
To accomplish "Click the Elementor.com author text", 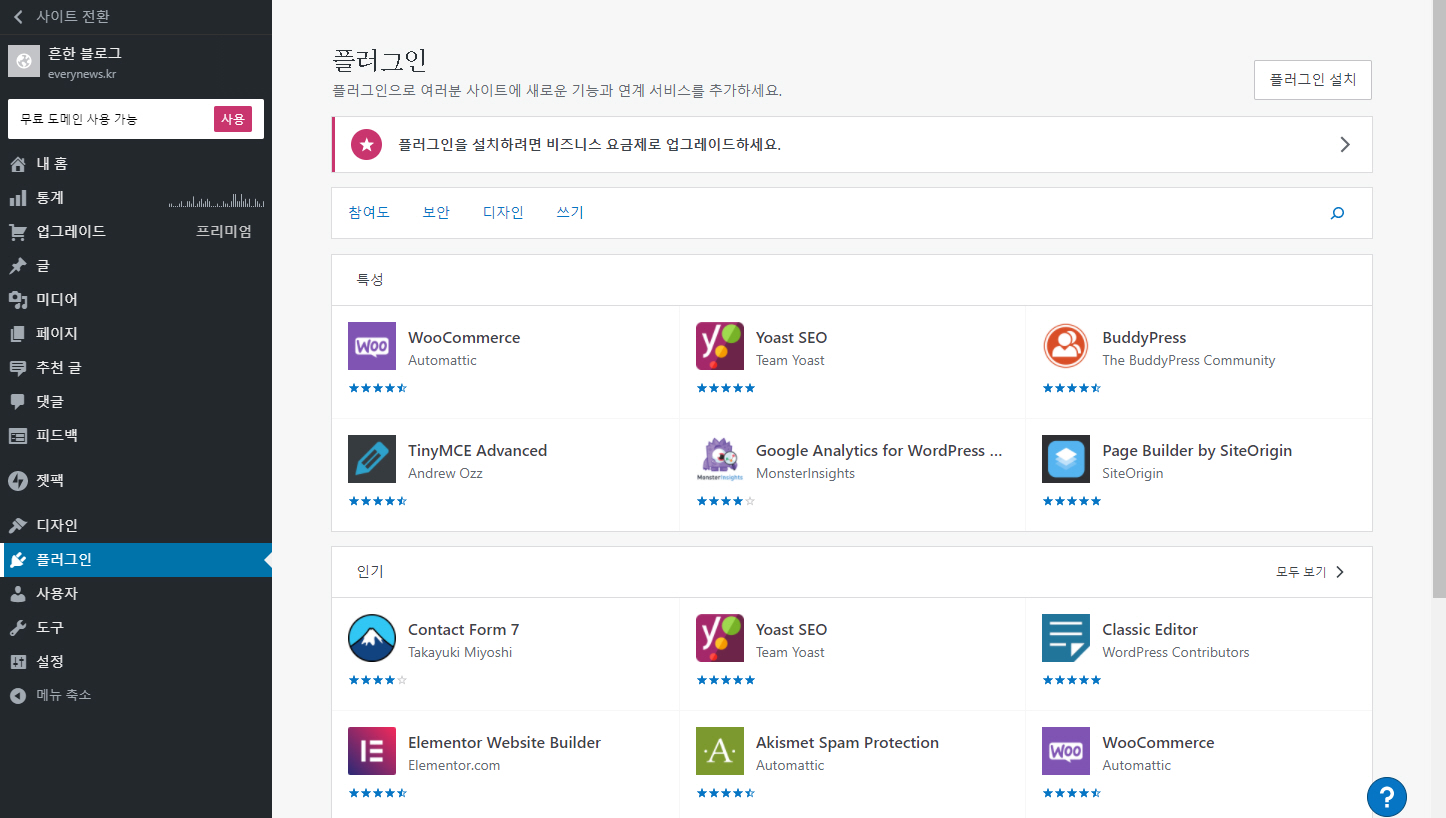I will point(454,766).
